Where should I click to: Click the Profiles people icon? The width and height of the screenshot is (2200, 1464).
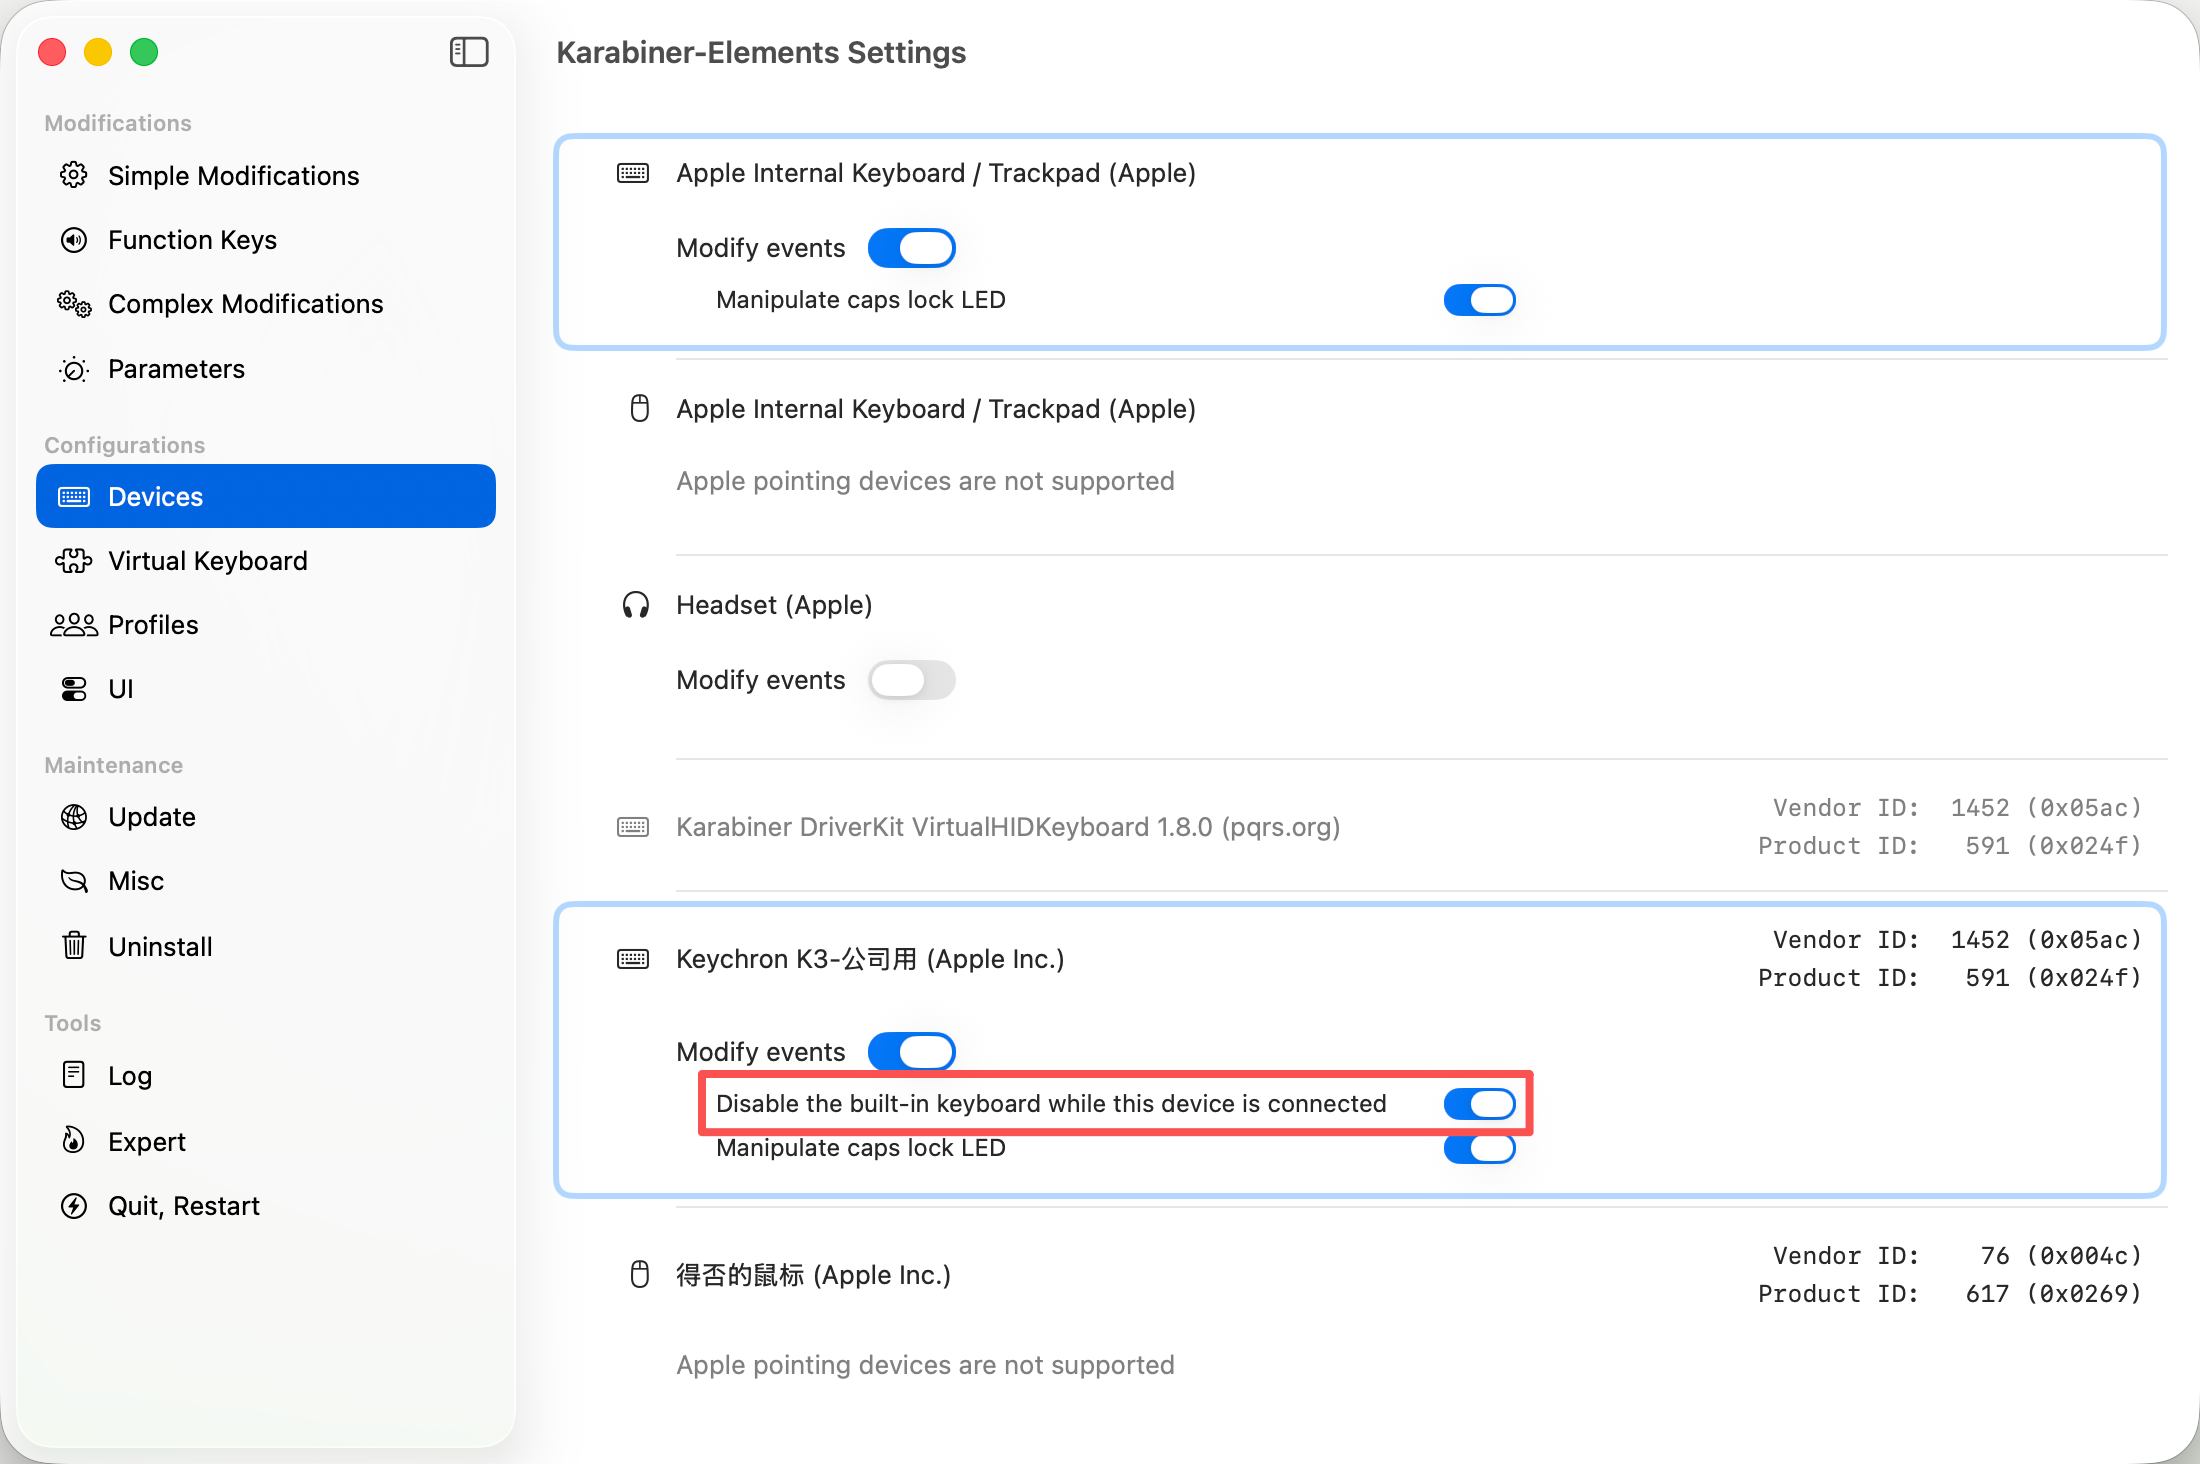pos(74,625)
